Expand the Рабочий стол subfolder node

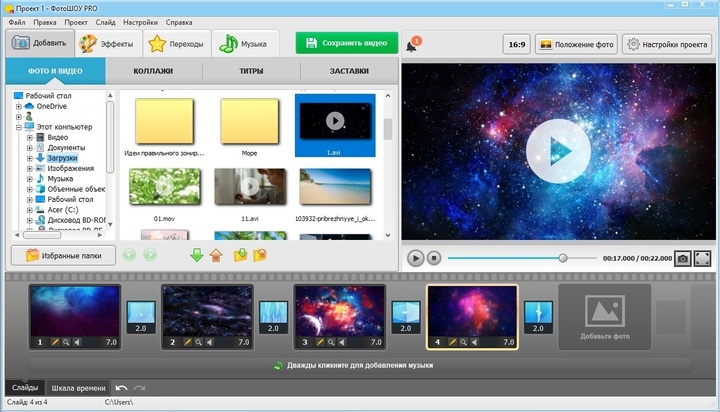pos(29,199)
